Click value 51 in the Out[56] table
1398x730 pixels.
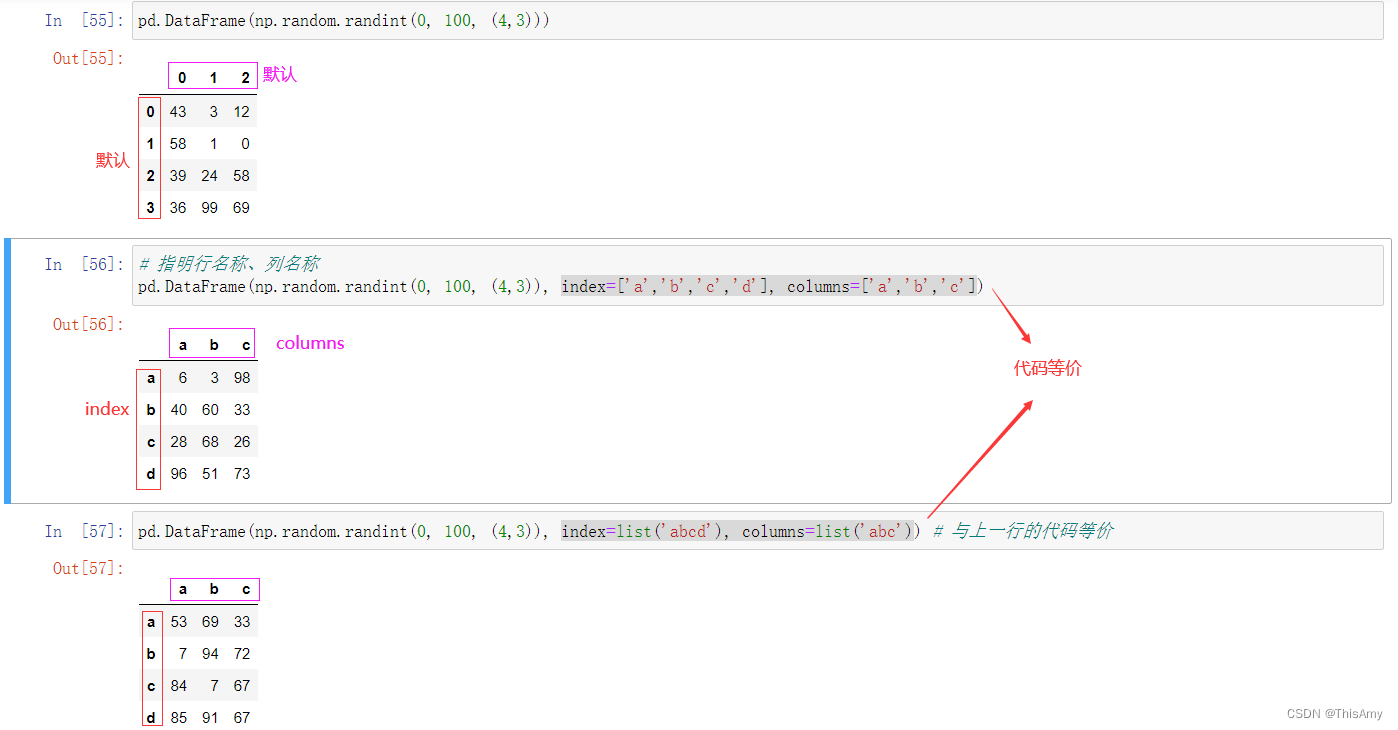point(209,474)
